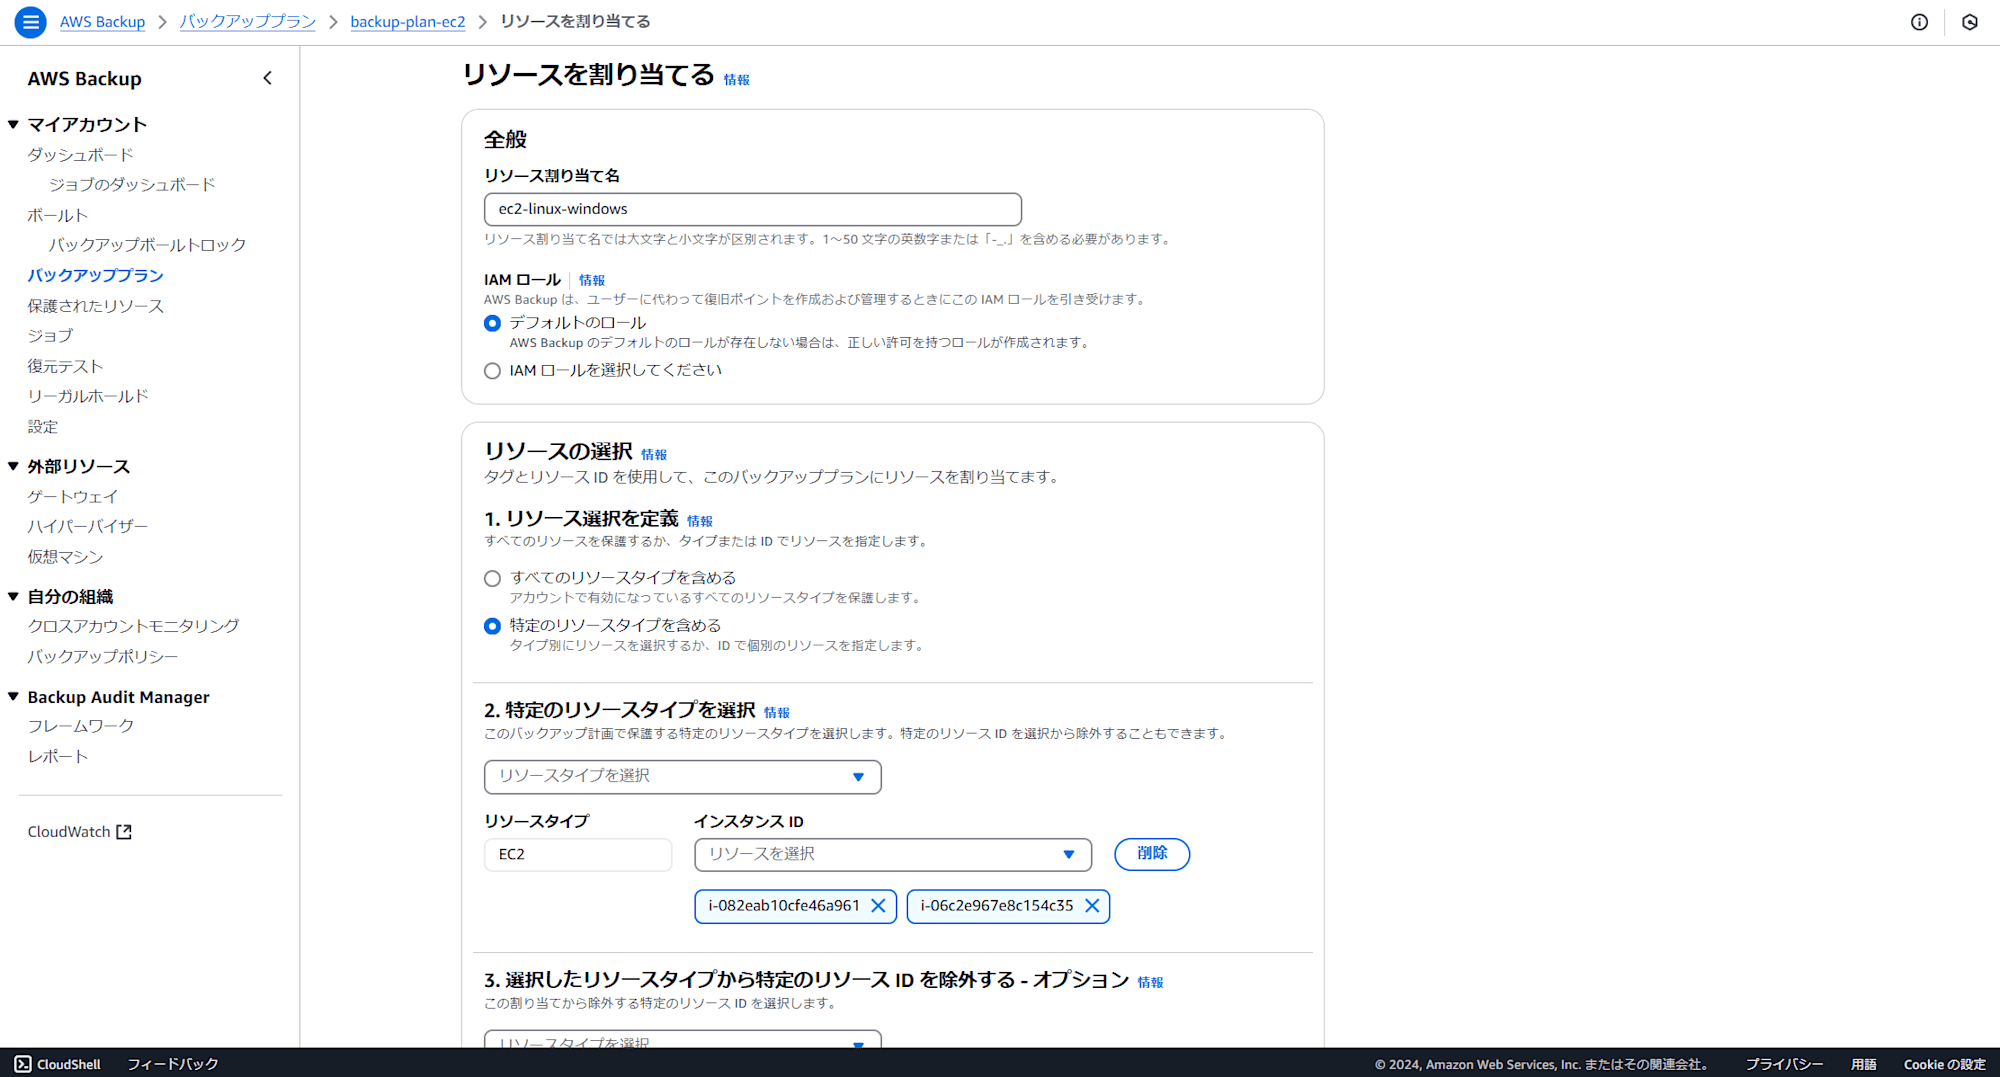Image resolution: width=2000 pixels, height=1077 pixels.
Task: Click the CloudWatch external link icon
Action: (x=124, y=832)
